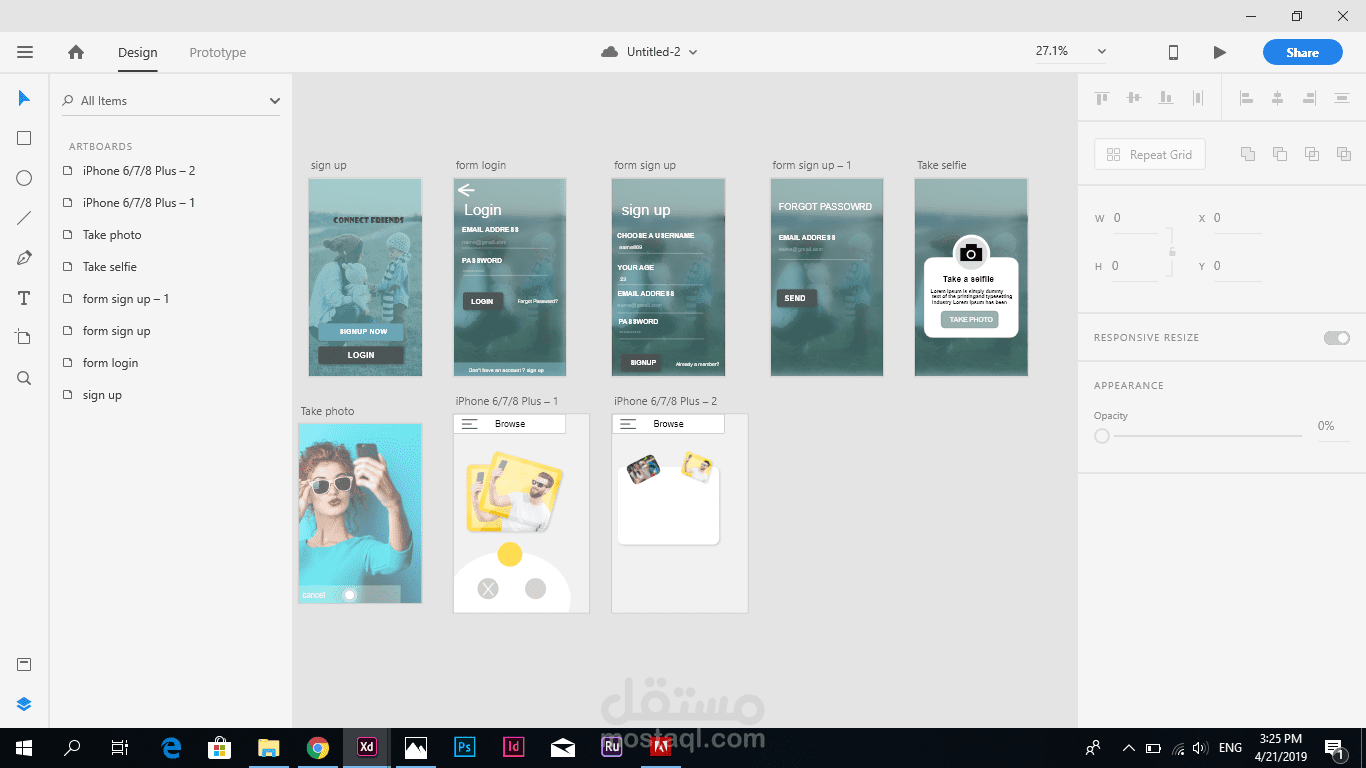Open Windows Start menu
Viewport: 1366px width, 768px height.
click(23, 747)
